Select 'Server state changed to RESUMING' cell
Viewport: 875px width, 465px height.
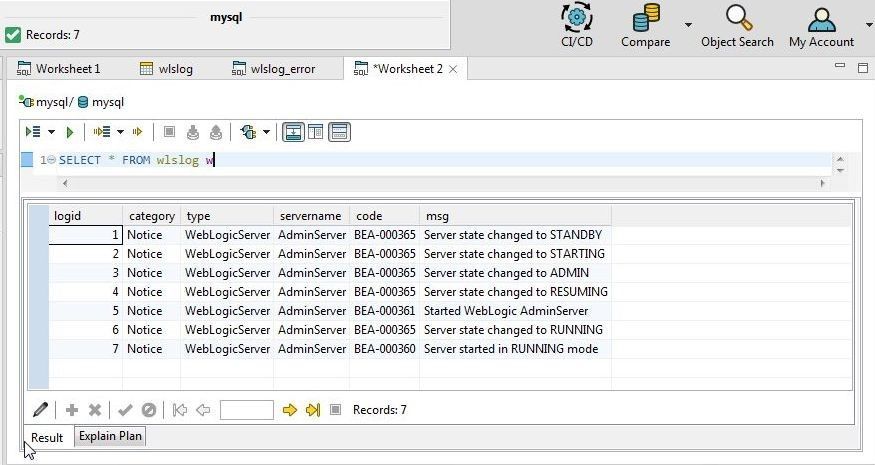[515, 292]
